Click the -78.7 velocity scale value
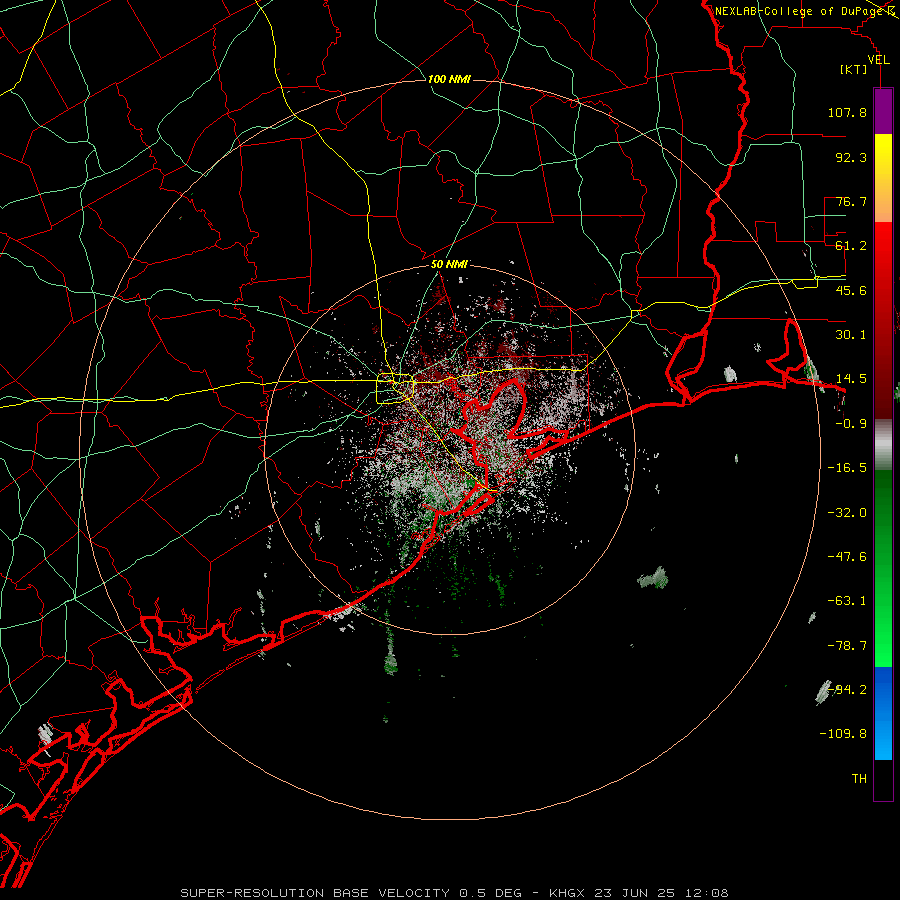This screenshot has height=900, width=900. pyautogui.click(x=847, y=646)
